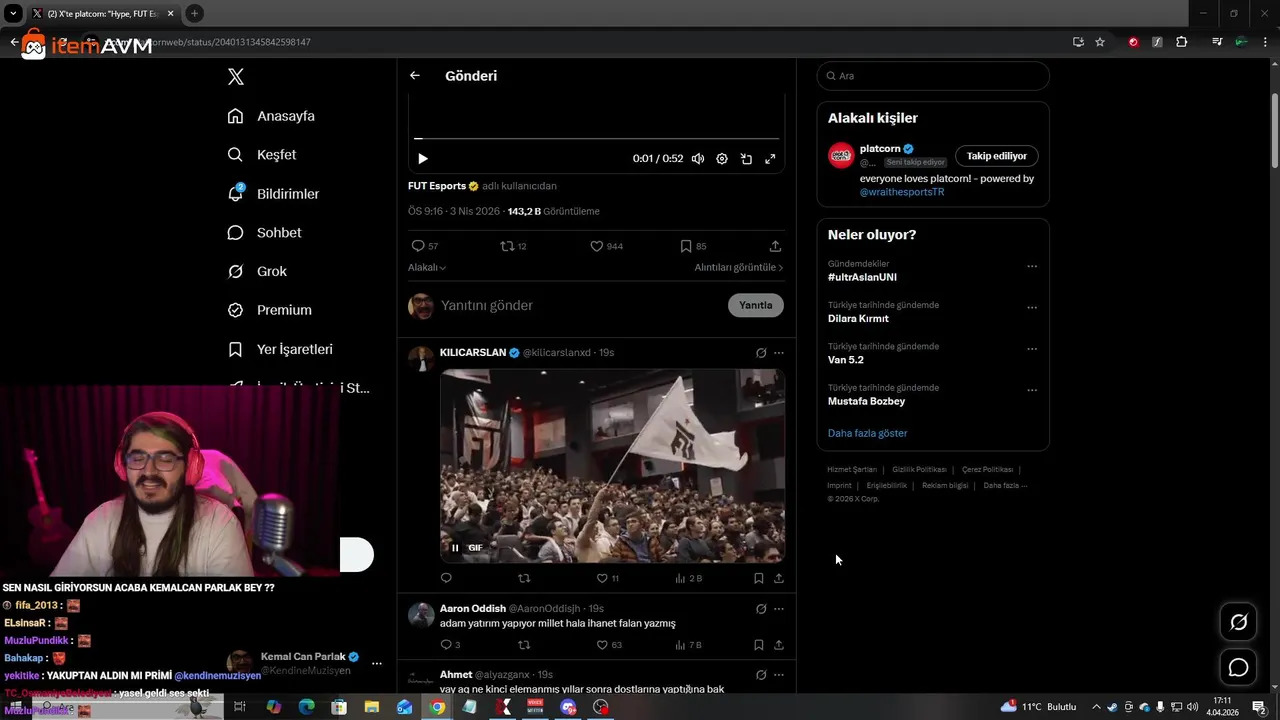Open account options next to Kemal Can Parlak
1280x720 pixels.
click(x=377, y=663)
